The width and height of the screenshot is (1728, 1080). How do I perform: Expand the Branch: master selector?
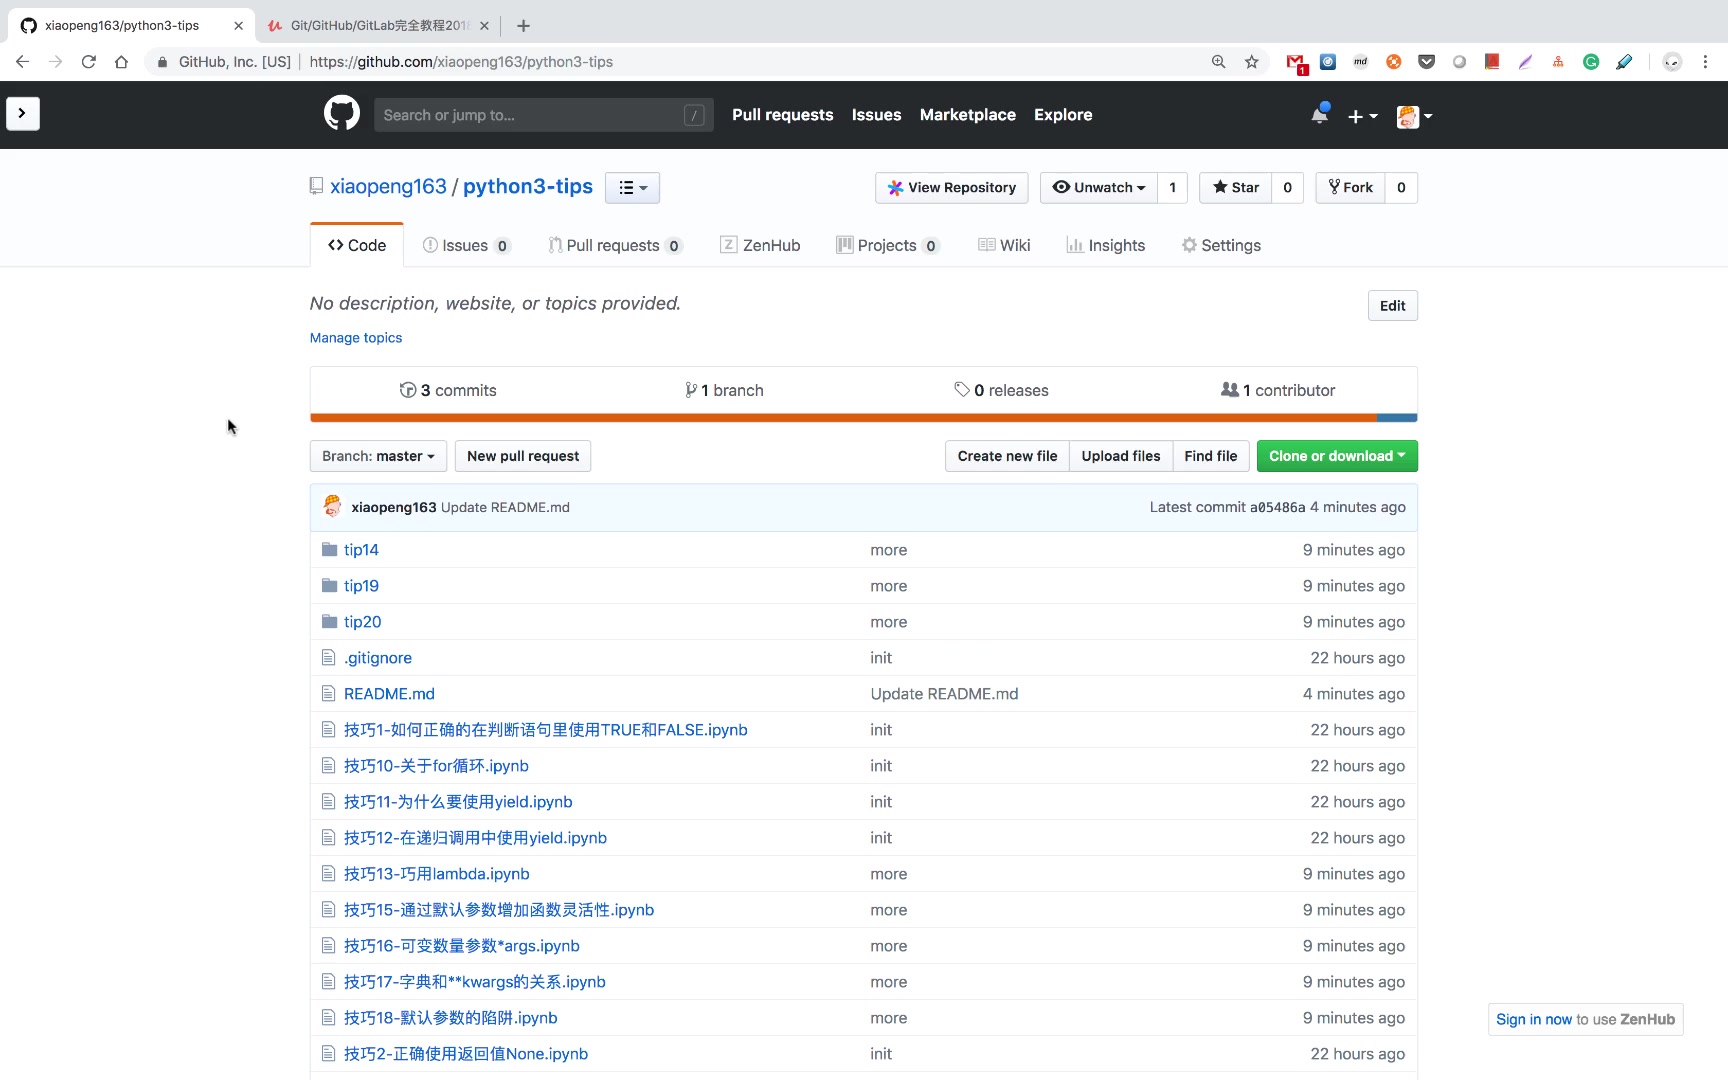378,456
